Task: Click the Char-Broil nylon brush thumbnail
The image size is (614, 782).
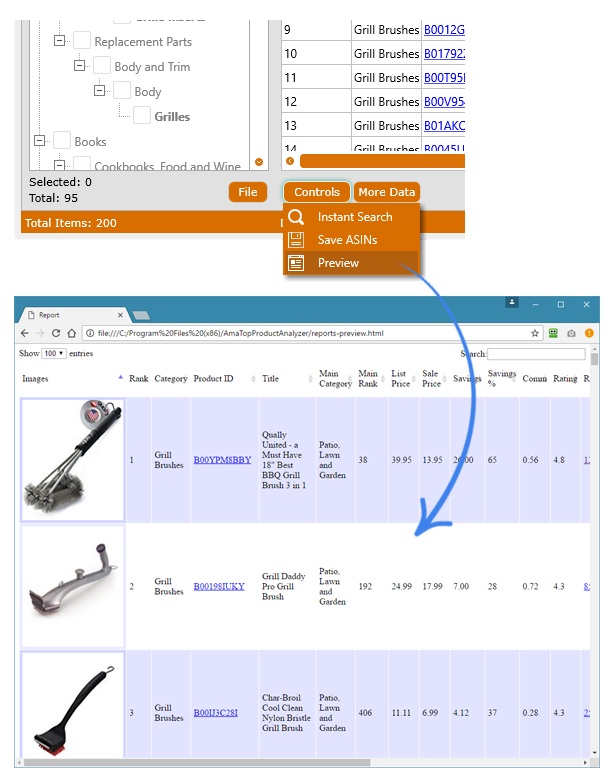Action: tap(73, 705)
